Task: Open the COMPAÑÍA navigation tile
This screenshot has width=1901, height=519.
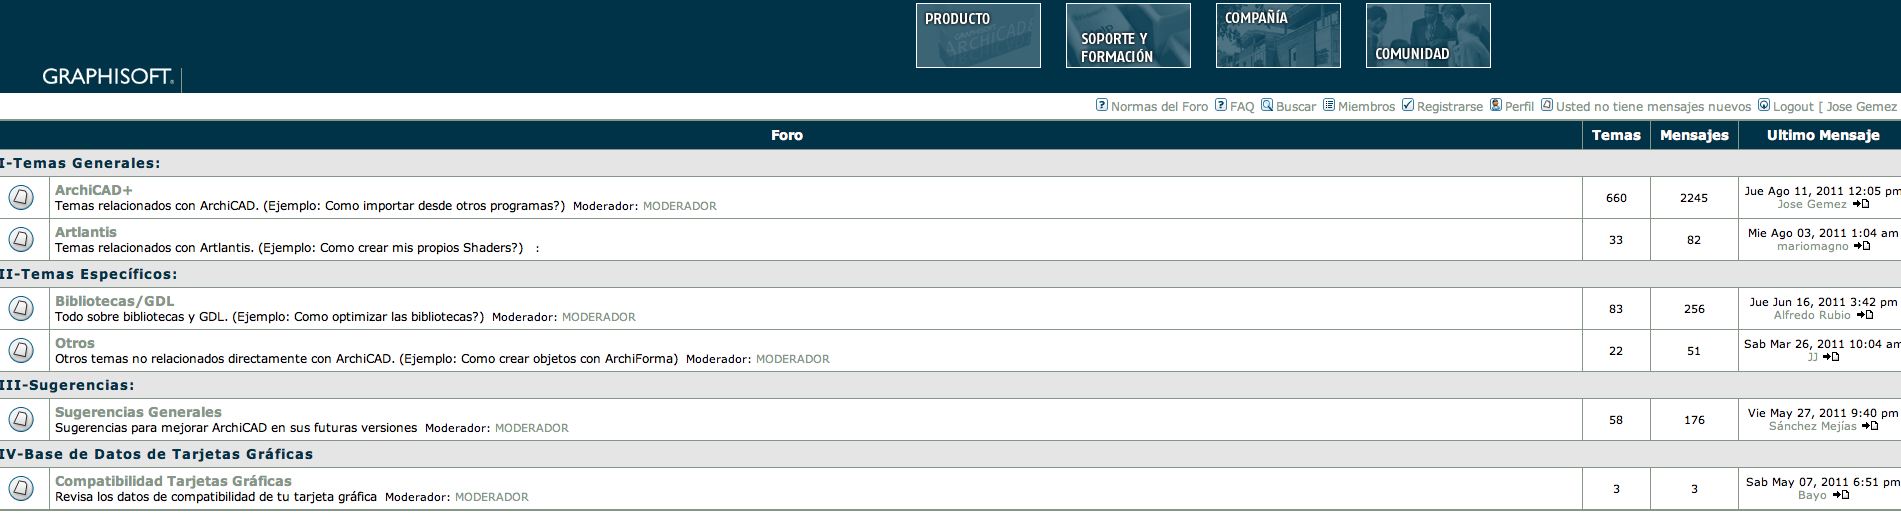Action: pos(1277,36)
